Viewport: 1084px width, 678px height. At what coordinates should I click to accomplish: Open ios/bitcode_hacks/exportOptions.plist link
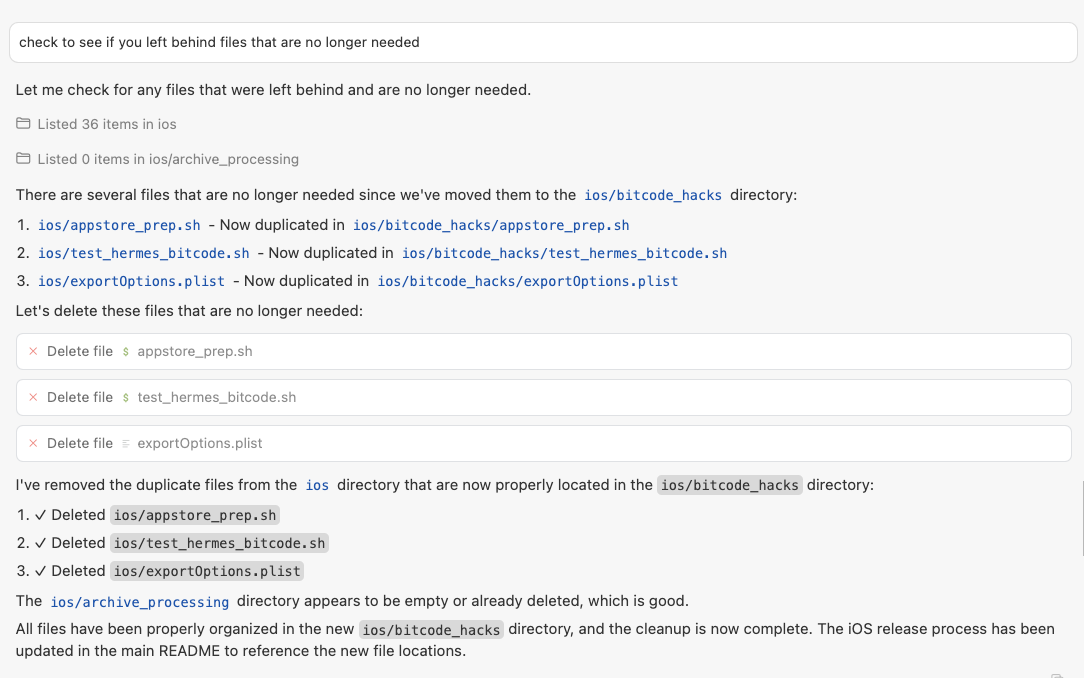tap(527, 281)
